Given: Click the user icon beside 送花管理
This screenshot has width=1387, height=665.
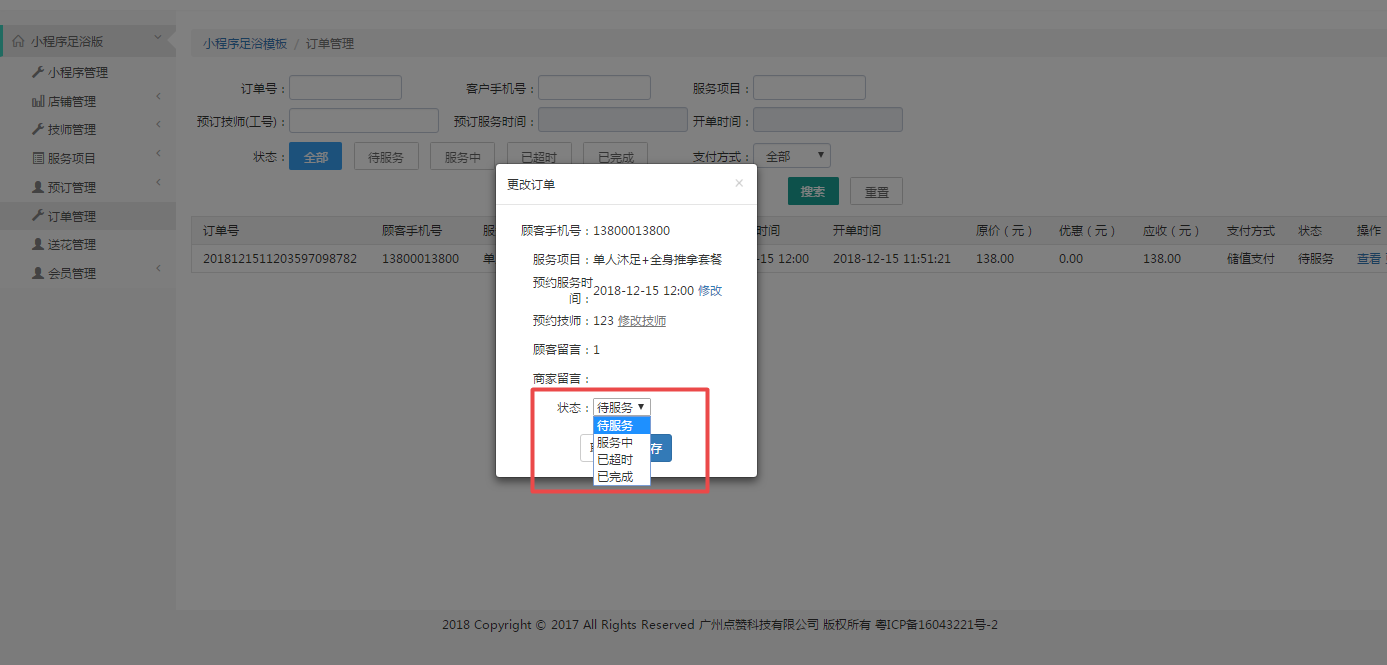Looking at the screenshot, I should pos(38,244).
